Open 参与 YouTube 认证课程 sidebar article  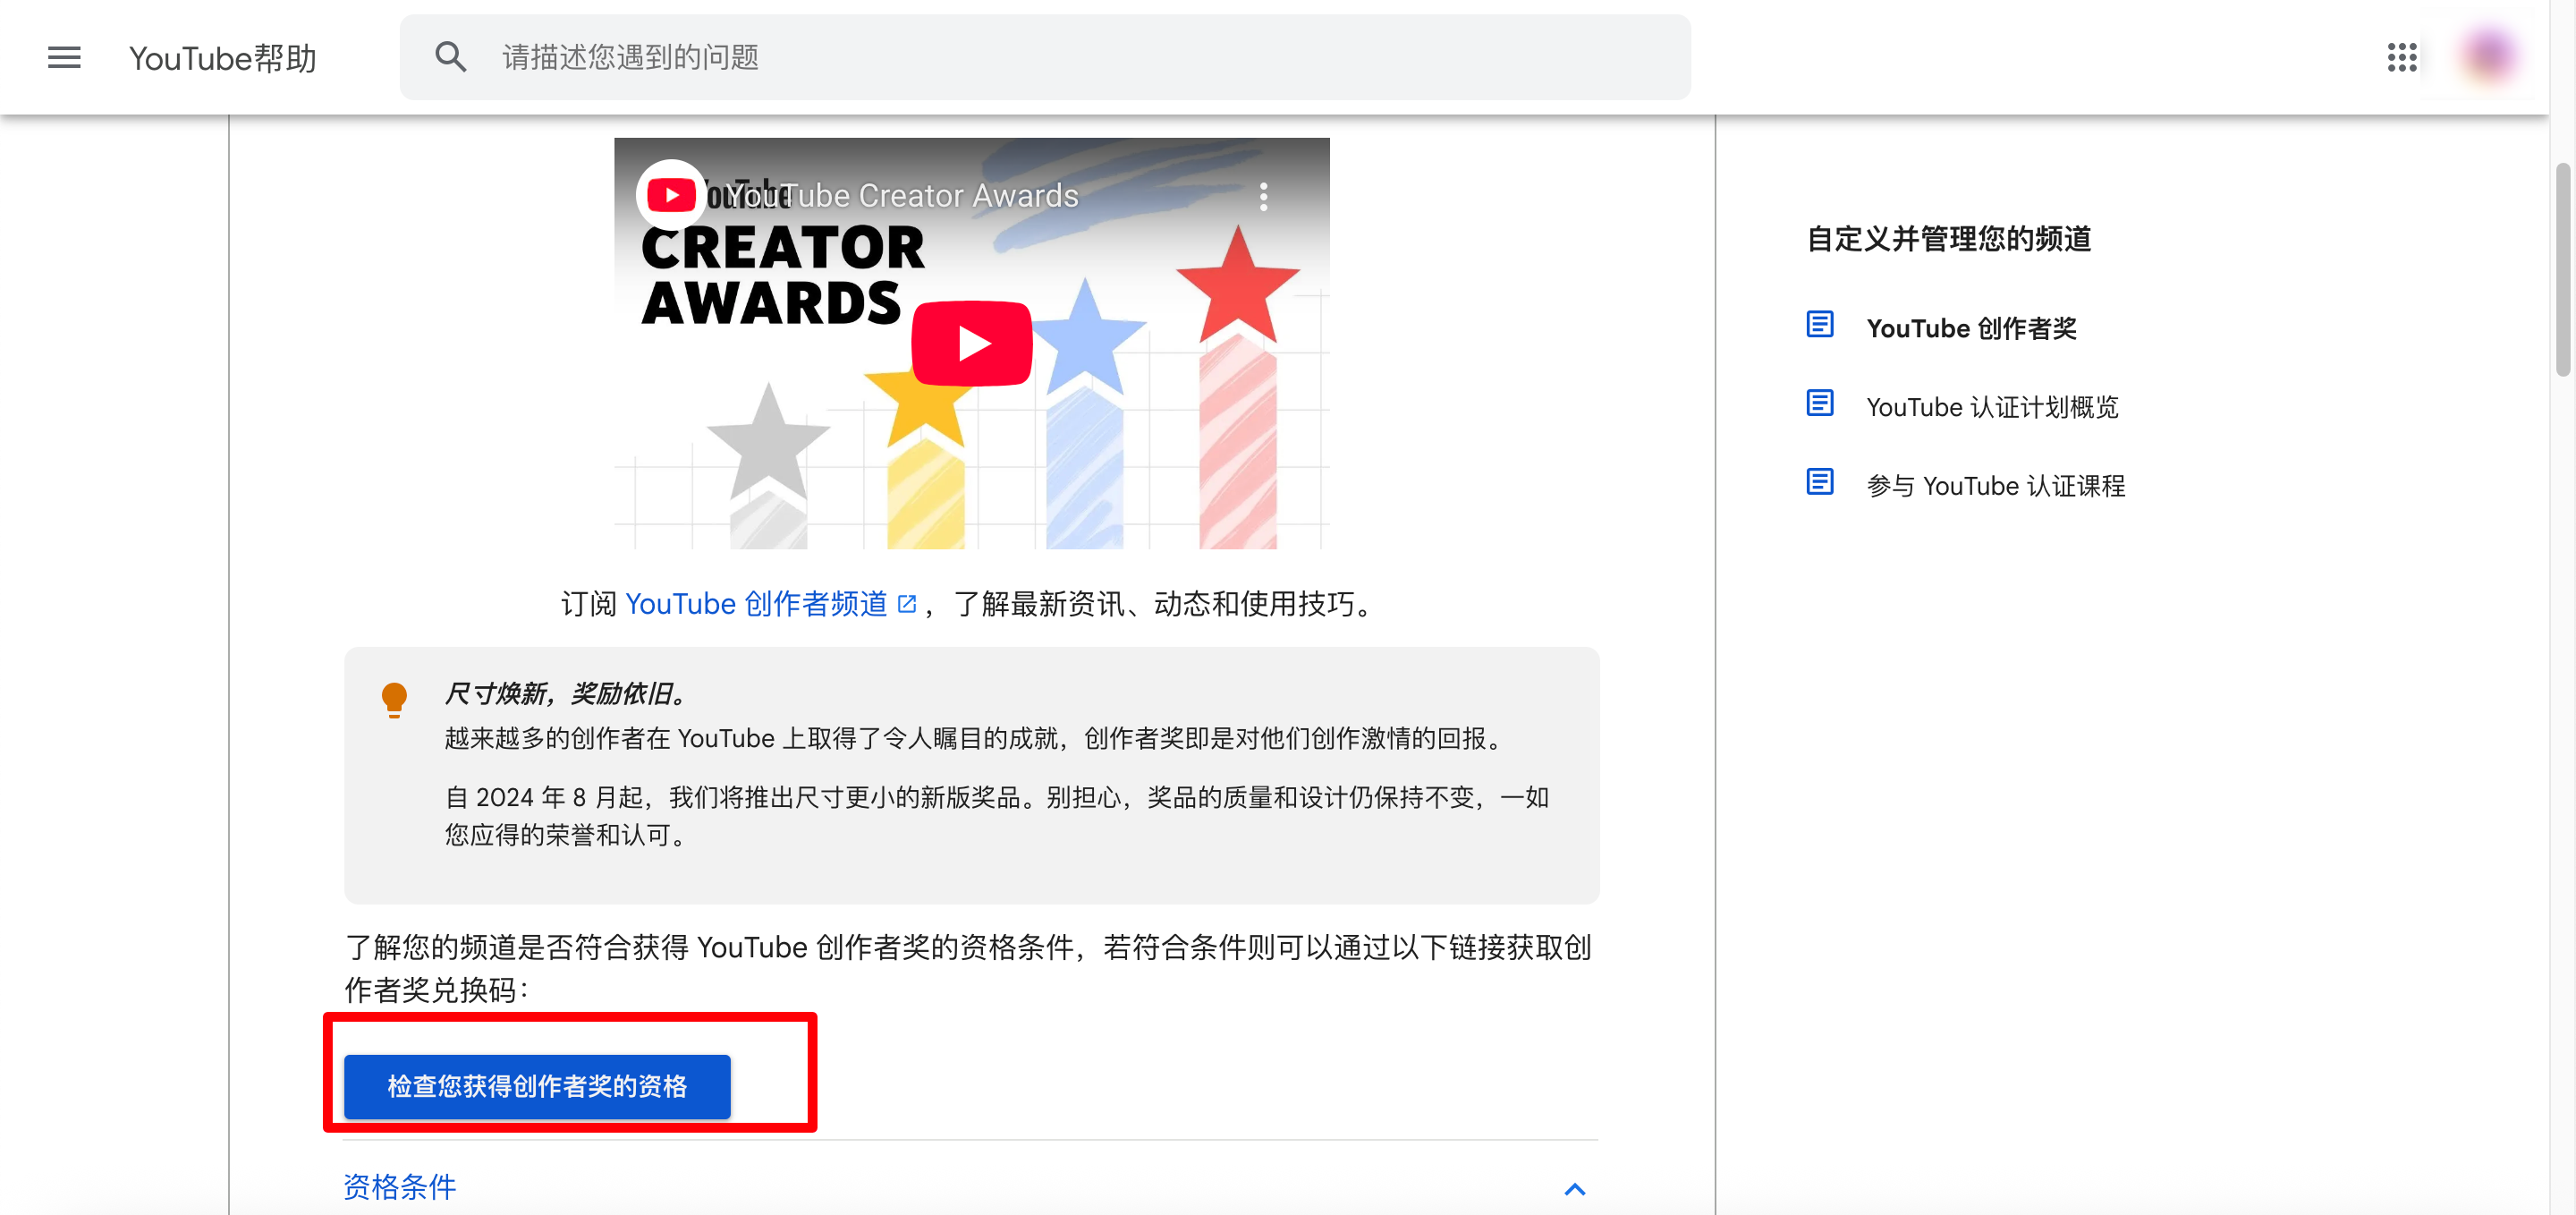coord(1995,486)
